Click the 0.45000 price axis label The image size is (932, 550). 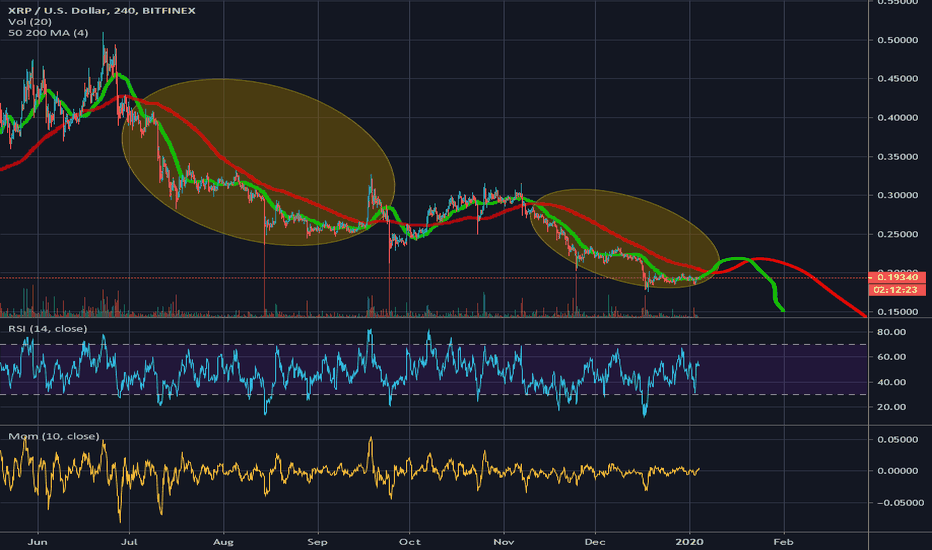[x=898, y=79]
